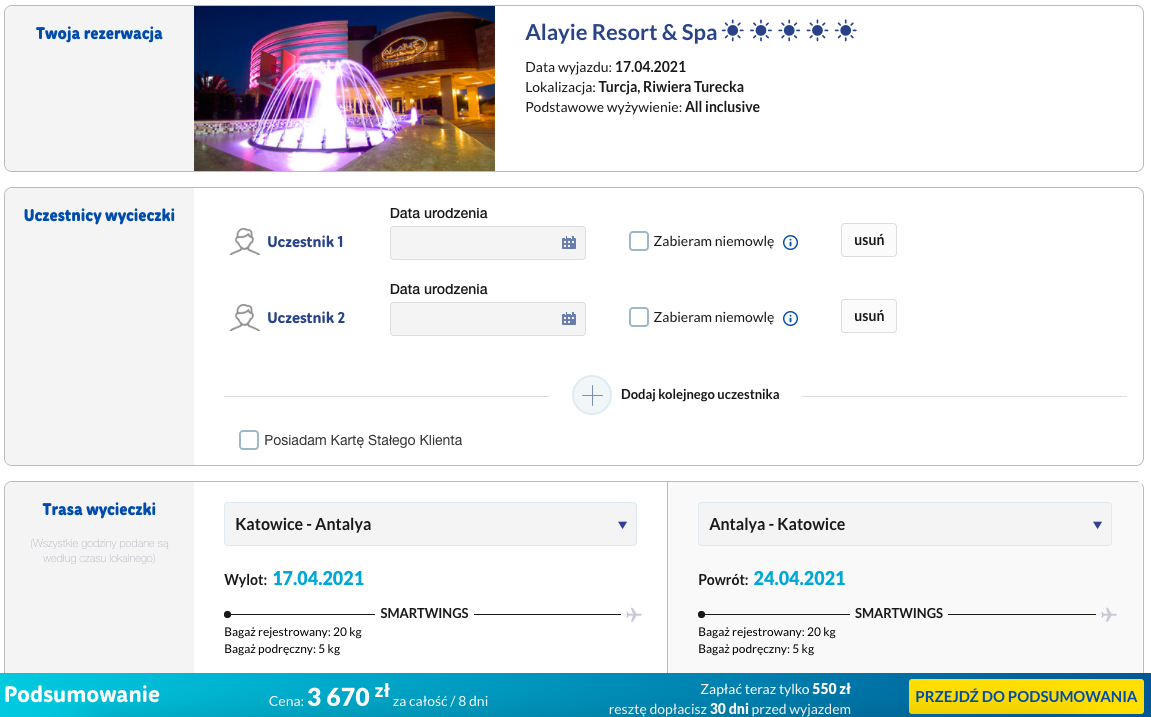
Task: Click Dodaj kolejnego uczestnika link
Action: pos(700,395)
